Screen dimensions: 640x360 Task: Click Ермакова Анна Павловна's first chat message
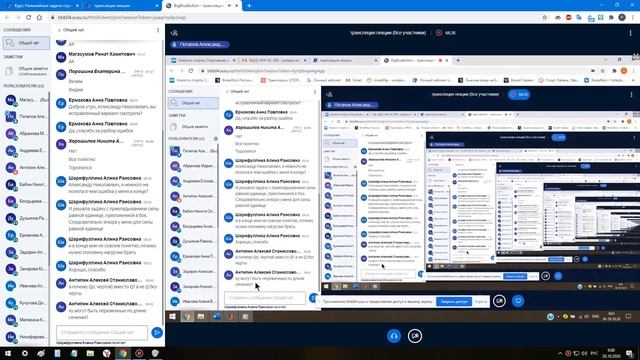(107, 106)
